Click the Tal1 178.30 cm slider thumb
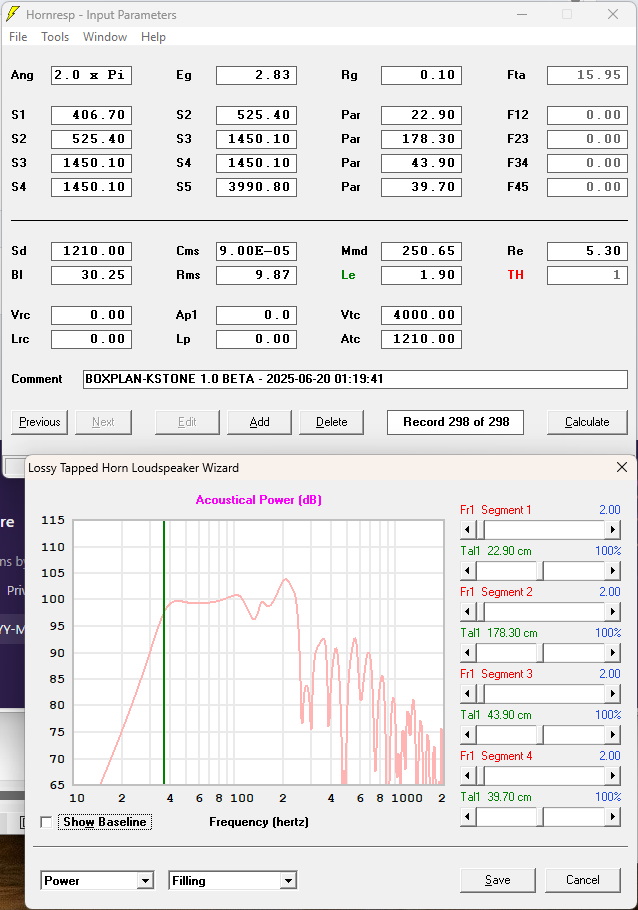 coord(540,652)
